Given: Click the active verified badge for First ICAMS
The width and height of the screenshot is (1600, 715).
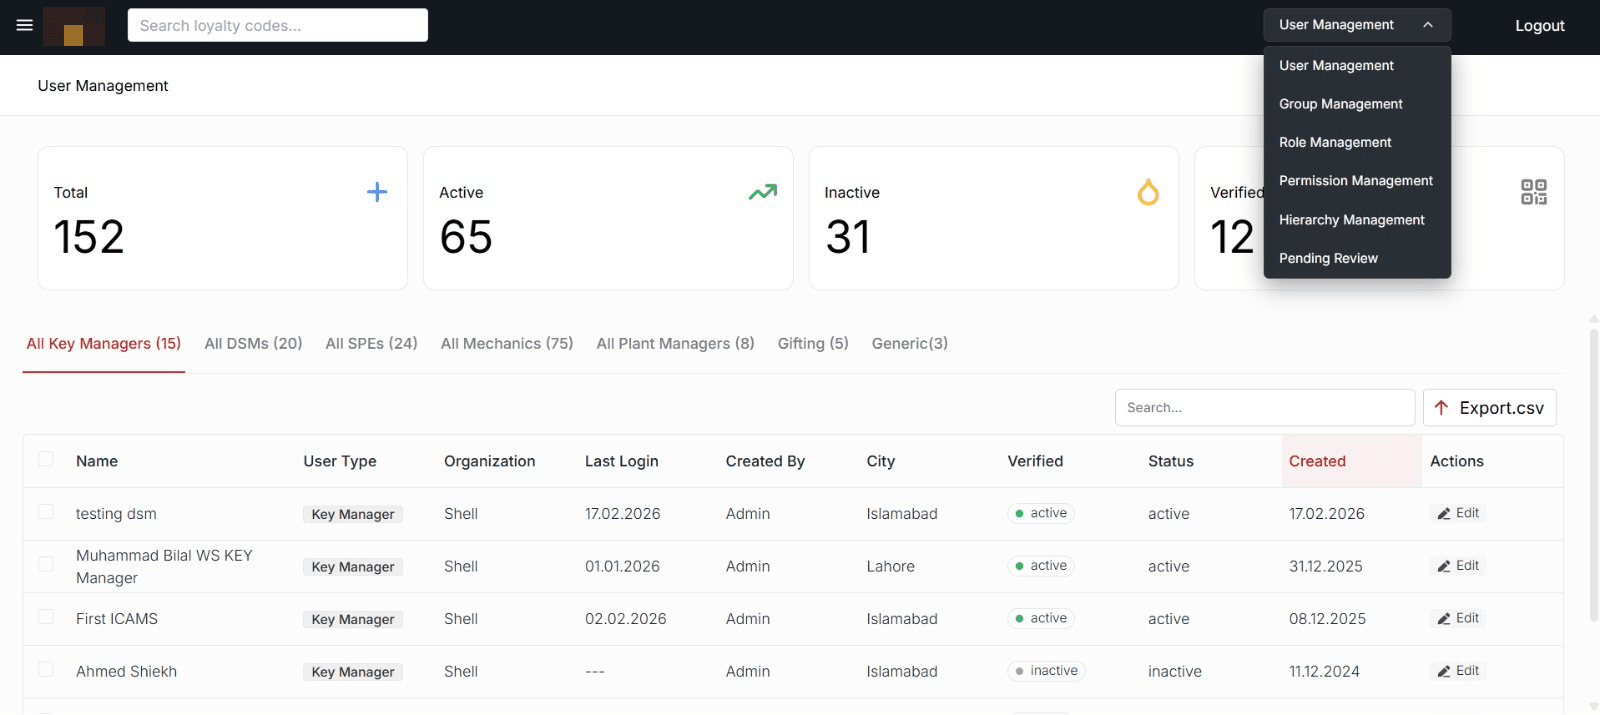Looking at the screenshot, I should [1040, 619].
